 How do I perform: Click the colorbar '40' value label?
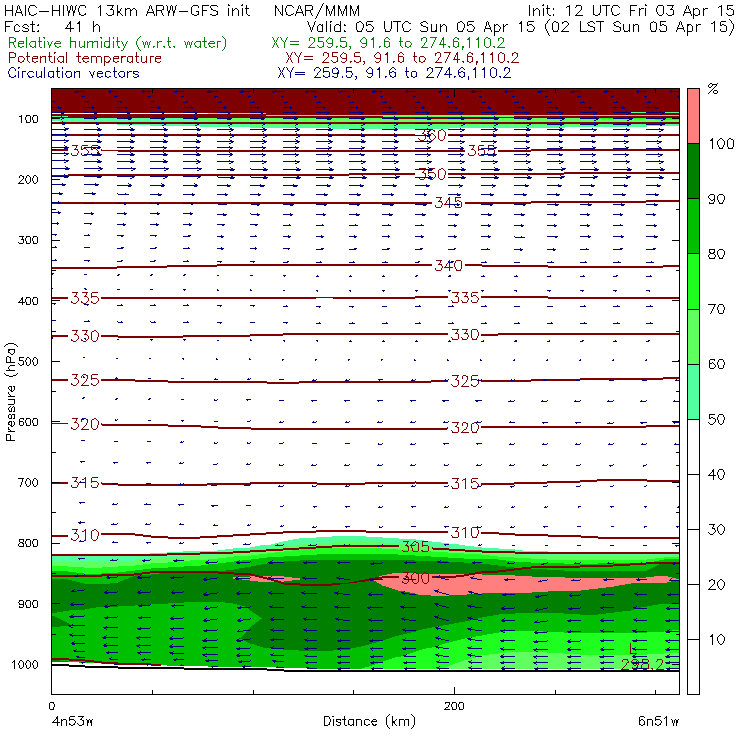716,474
